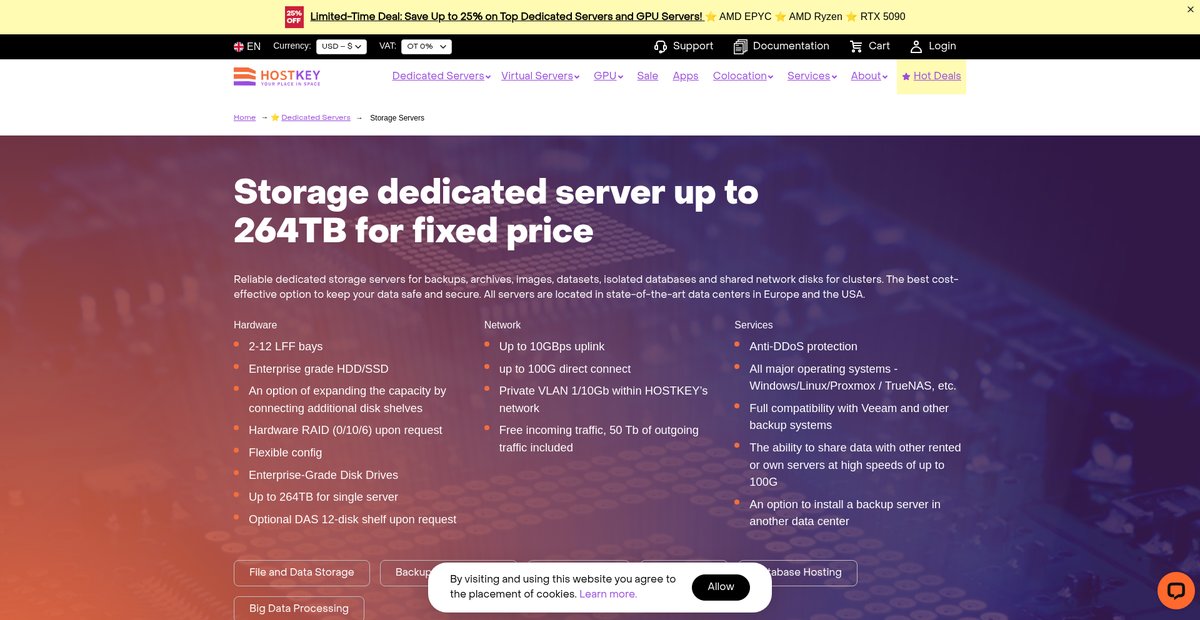
Task: Expand the About menu
Action: (x=869, y=76)
